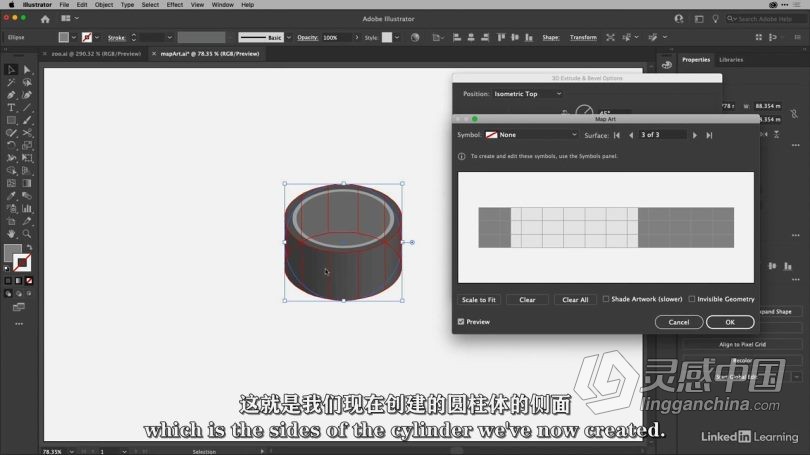The height and width of the screenshot is (455, 810).
Task: Click the Clear All button
Action: [575, 300]
